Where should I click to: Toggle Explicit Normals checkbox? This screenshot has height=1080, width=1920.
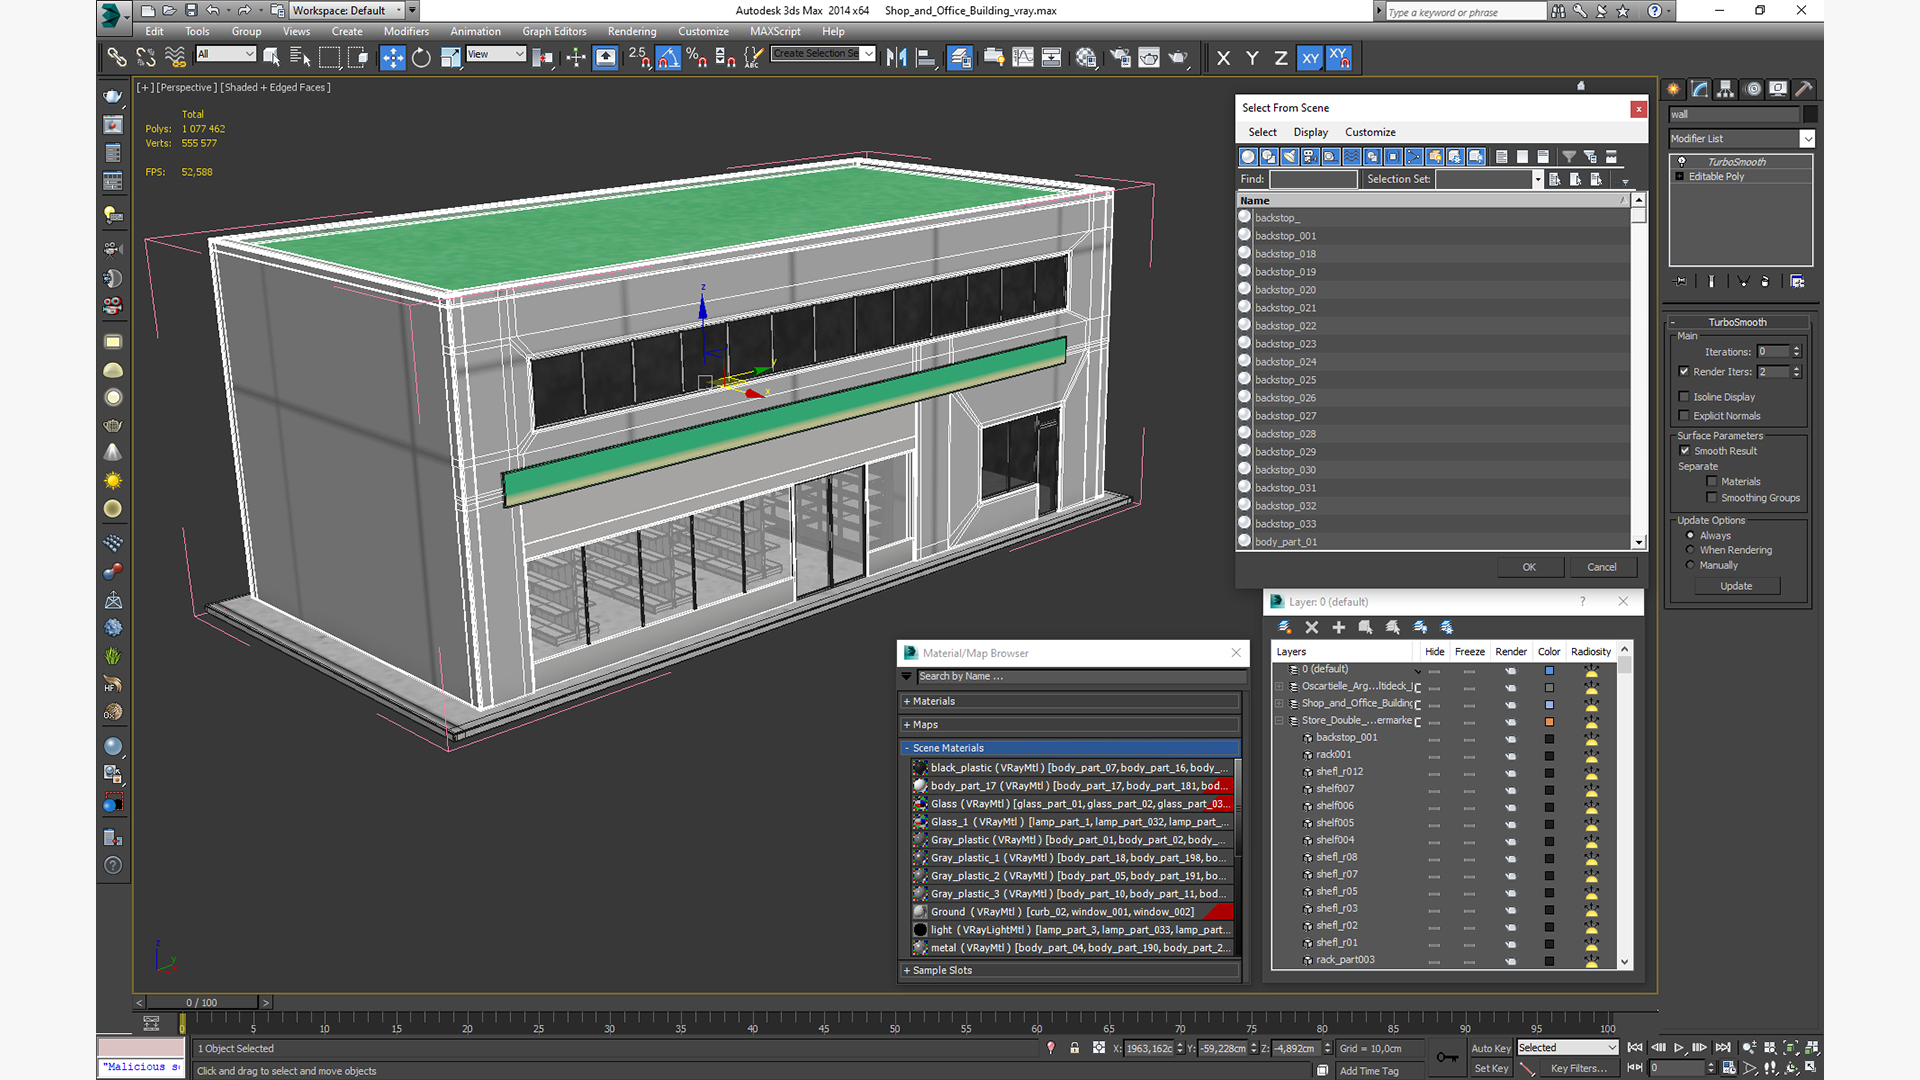(x=1684, y=416)
